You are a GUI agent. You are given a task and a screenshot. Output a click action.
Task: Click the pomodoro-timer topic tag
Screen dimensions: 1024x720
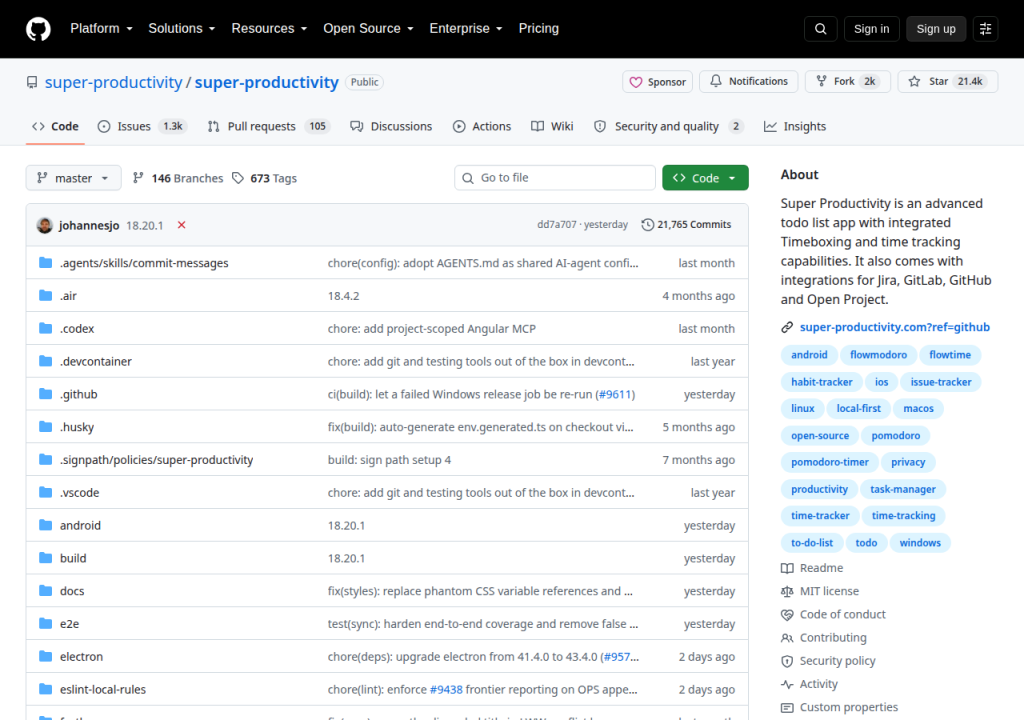click(829, 462)
